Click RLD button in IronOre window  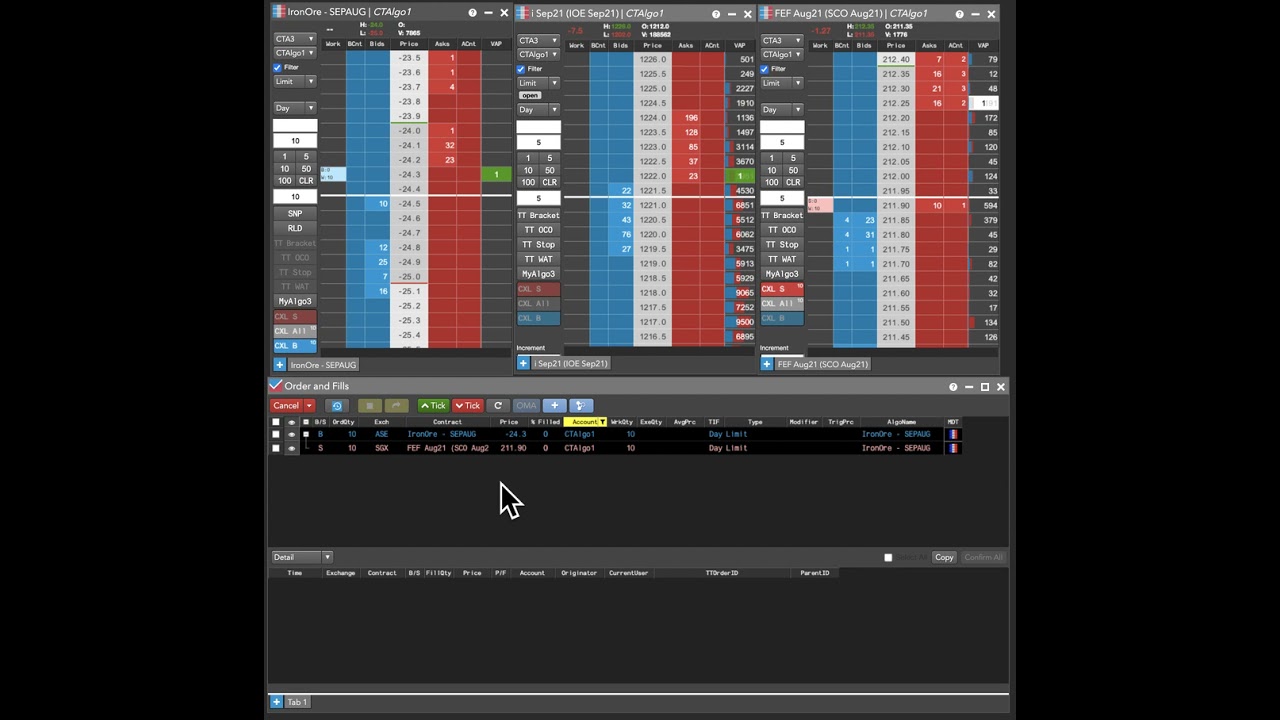(295, 228)
